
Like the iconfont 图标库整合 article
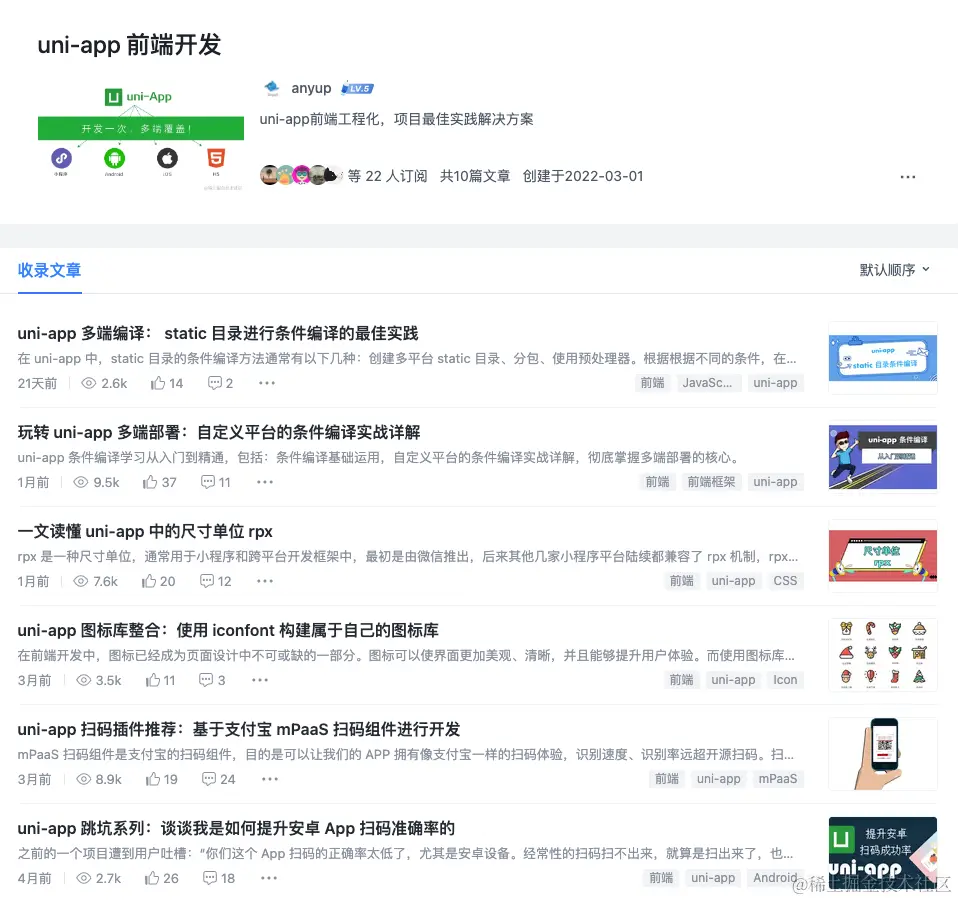pos(153,680)
